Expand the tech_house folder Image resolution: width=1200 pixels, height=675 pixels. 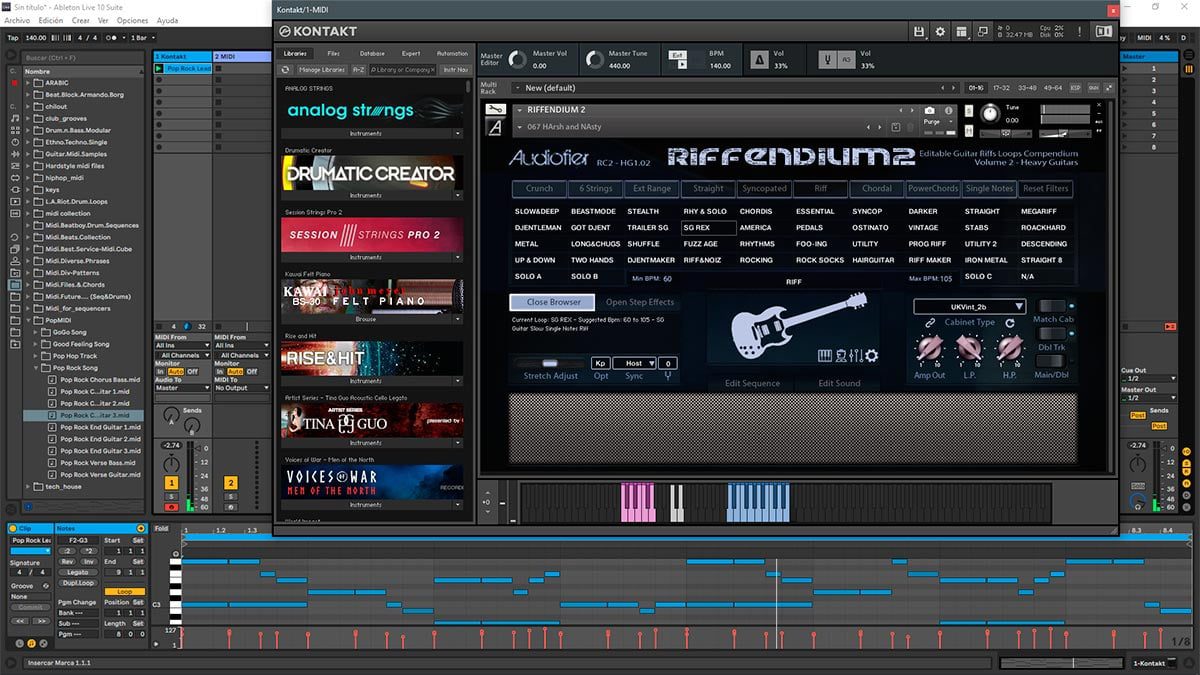point(30,486)
